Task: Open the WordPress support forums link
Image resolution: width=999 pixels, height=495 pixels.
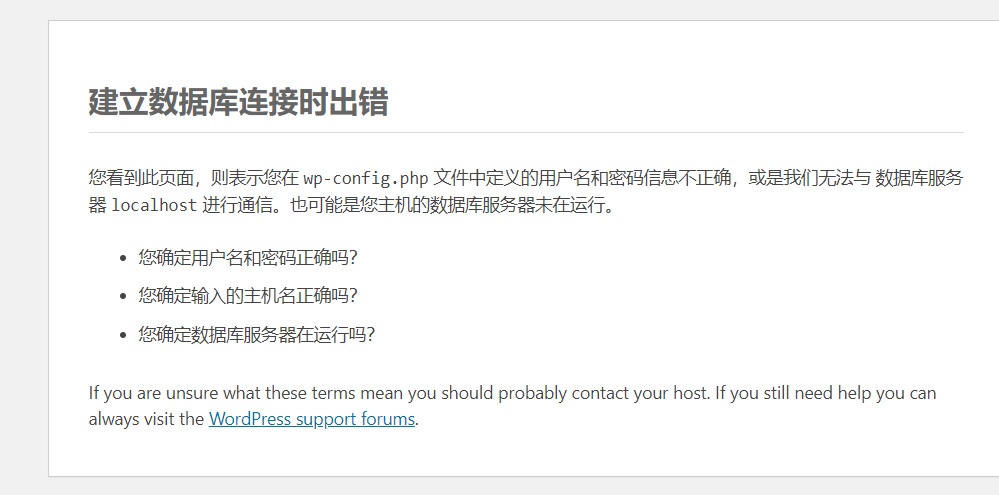Action: 312,419
